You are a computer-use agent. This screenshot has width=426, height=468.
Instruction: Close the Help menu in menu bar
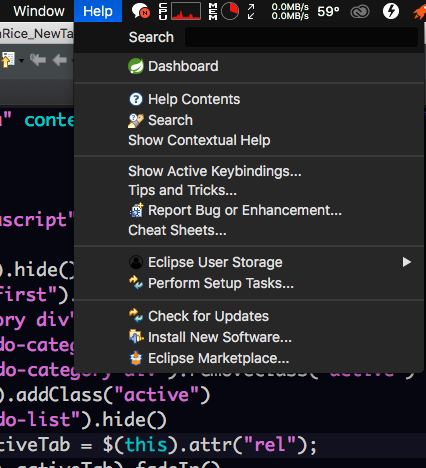coord(98,11)
